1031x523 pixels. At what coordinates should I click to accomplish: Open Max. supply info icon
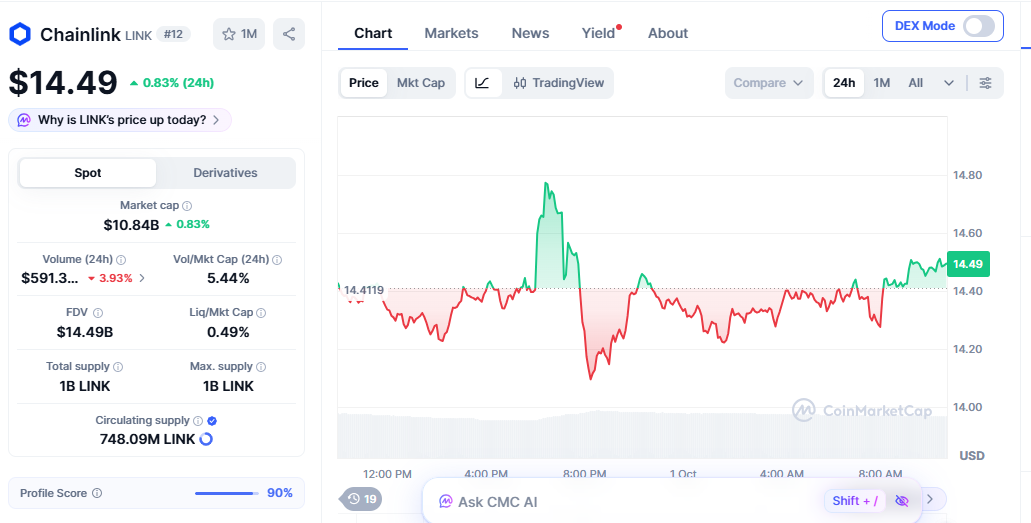(261, 367)
